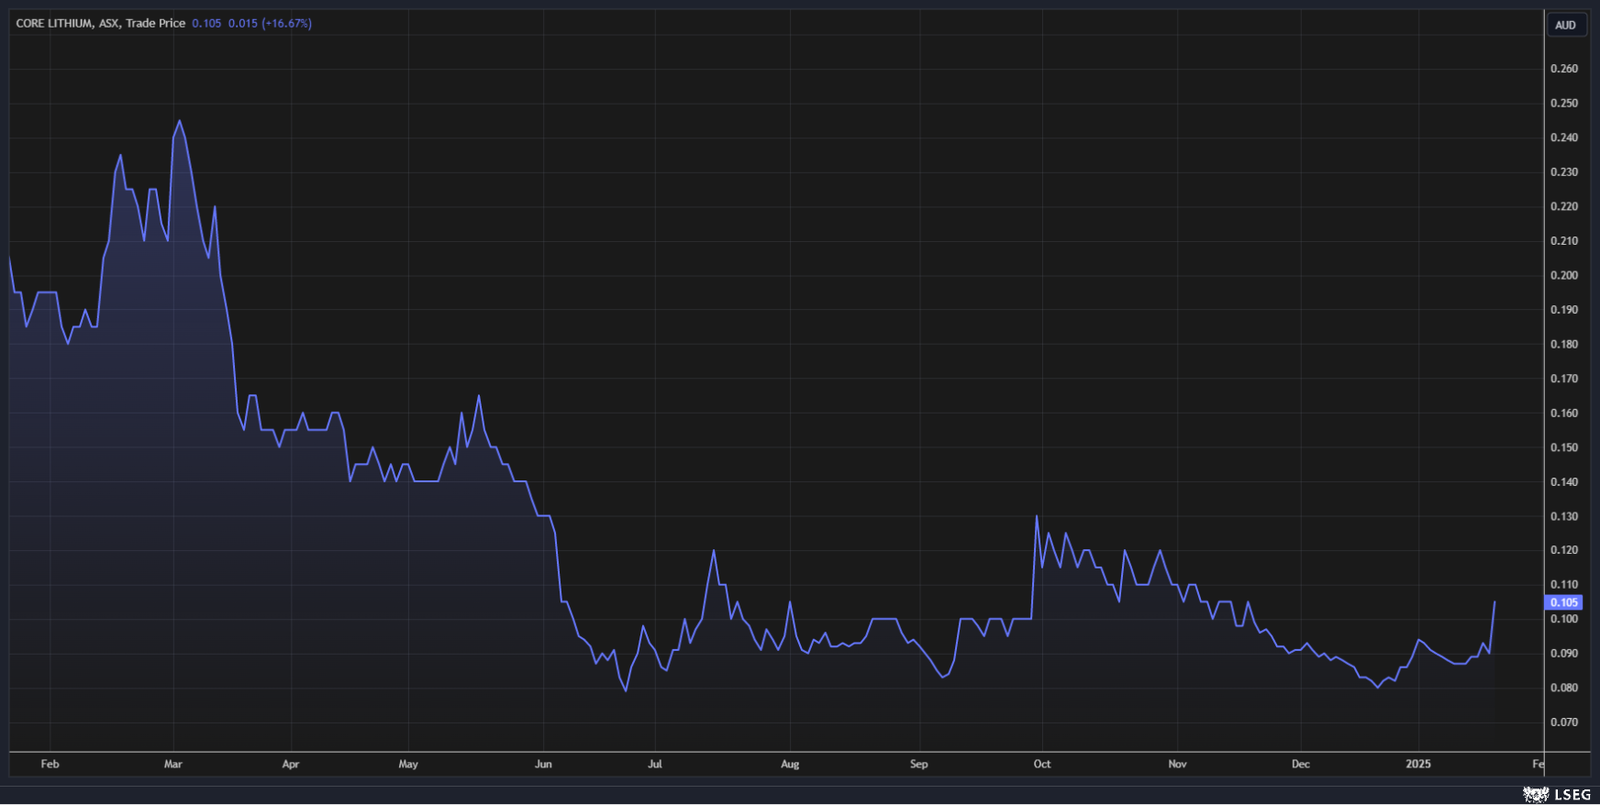Click the 2025 label on the time axis
Screen dimensions: 1600x805
[1418, 764]
